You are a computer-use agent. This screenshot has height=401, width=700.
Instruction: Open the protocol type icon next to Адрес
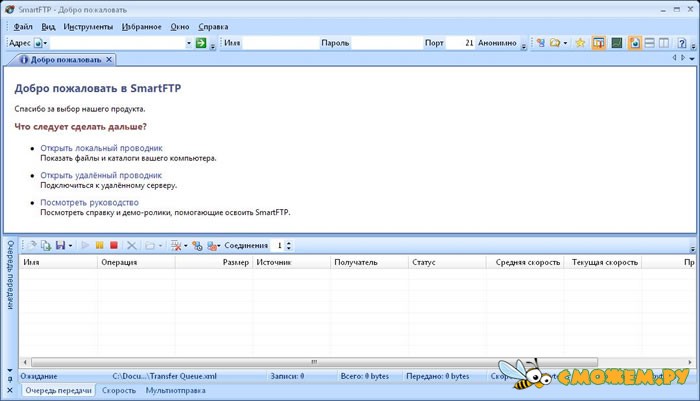(x=38, y=43)
